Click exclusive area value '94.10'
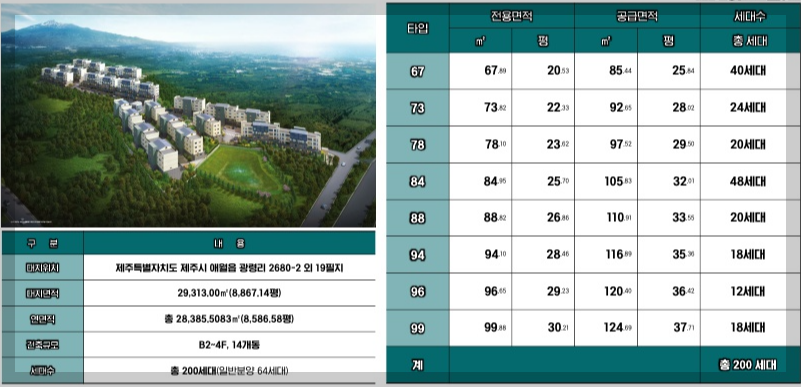Viewport: 801px width, 387px height. tap(495, 255)
